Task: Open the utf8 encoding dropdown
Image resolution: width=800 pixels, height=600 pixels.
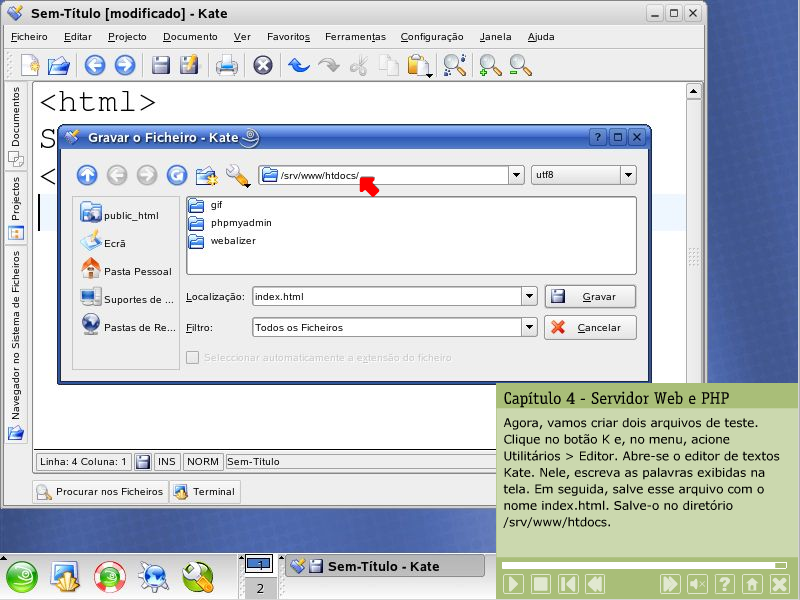Action: 628,176
